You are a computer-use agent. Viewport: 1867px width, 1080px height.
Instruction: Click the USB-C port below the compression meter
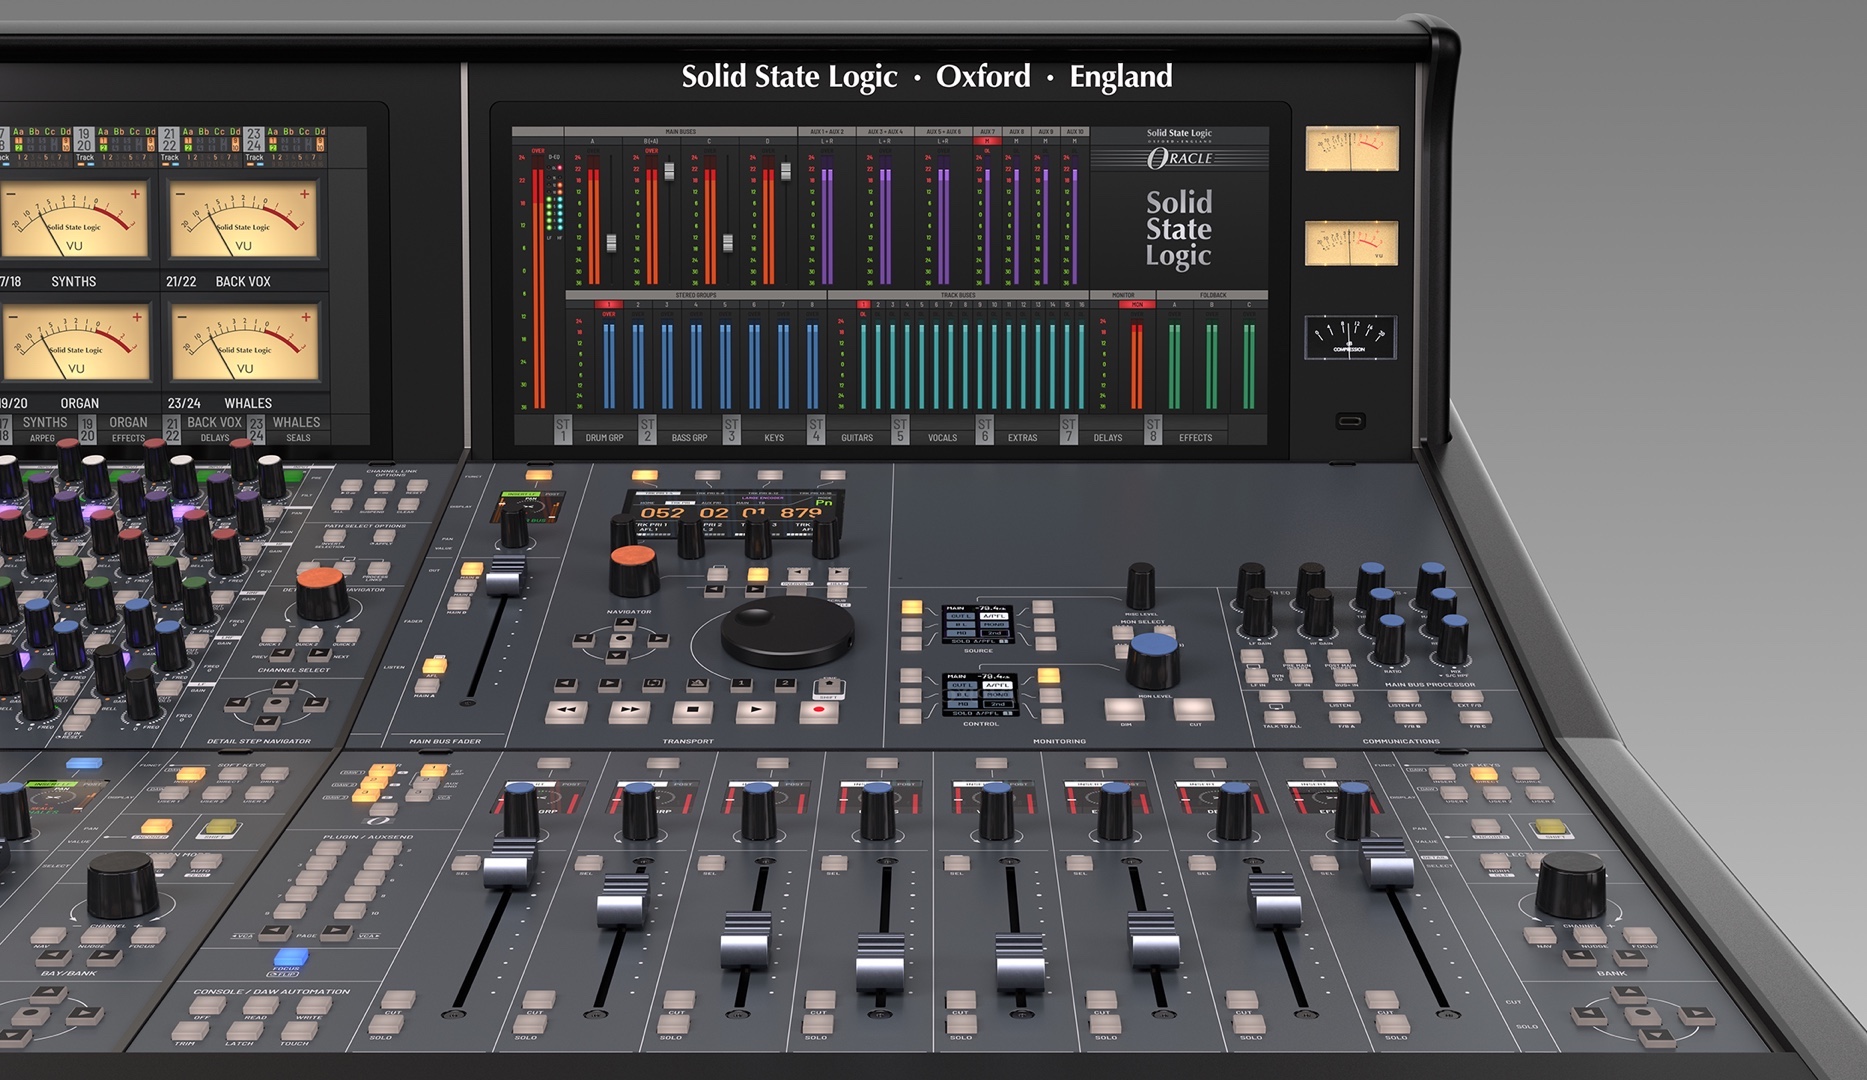(1350, 421)
